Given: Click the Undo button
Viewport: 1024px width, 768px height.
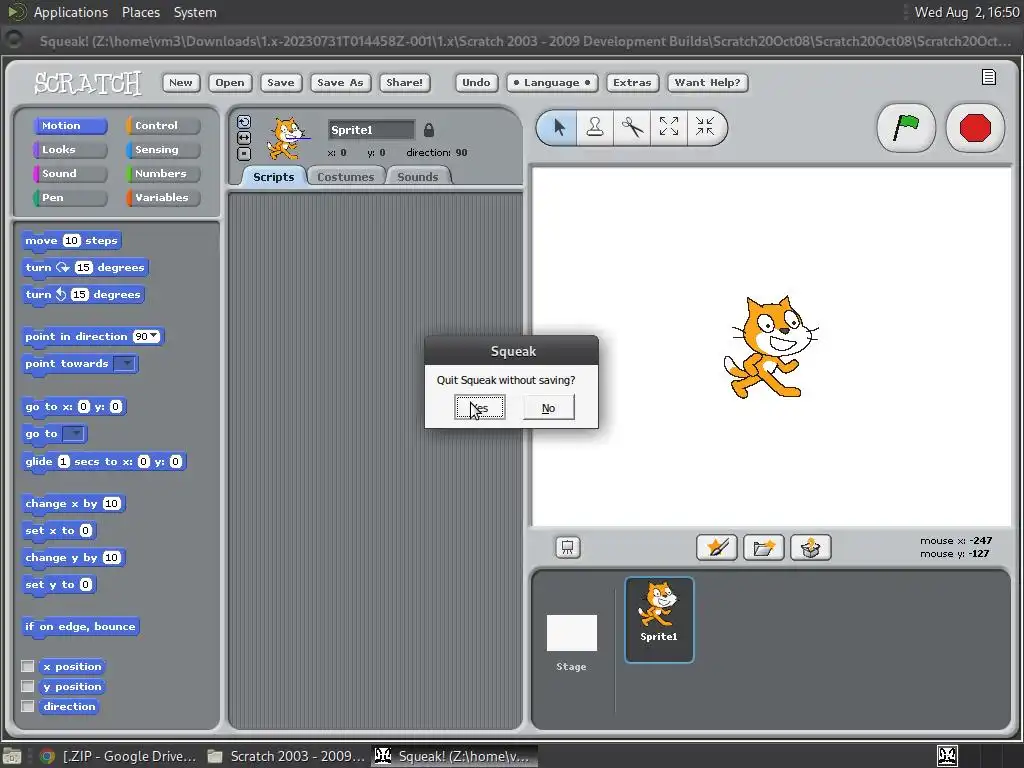Looking at the screenshot, I should point(476,82).
